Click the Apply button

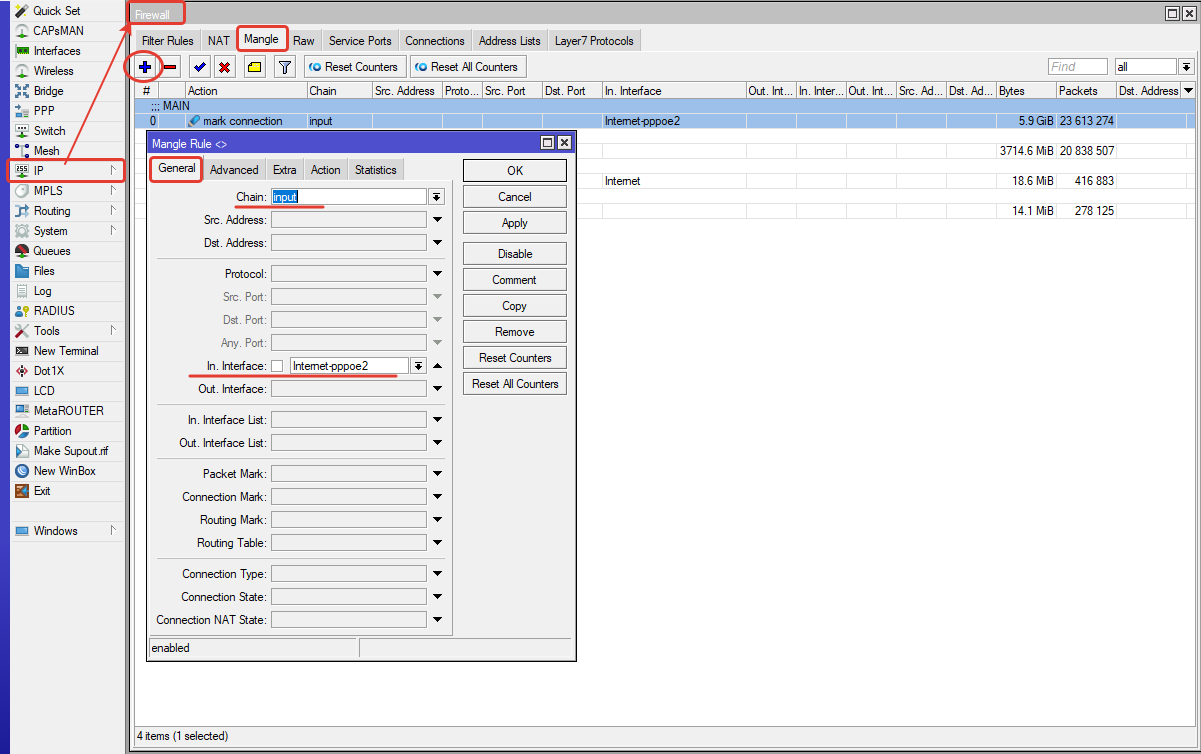tap(514, 223)
